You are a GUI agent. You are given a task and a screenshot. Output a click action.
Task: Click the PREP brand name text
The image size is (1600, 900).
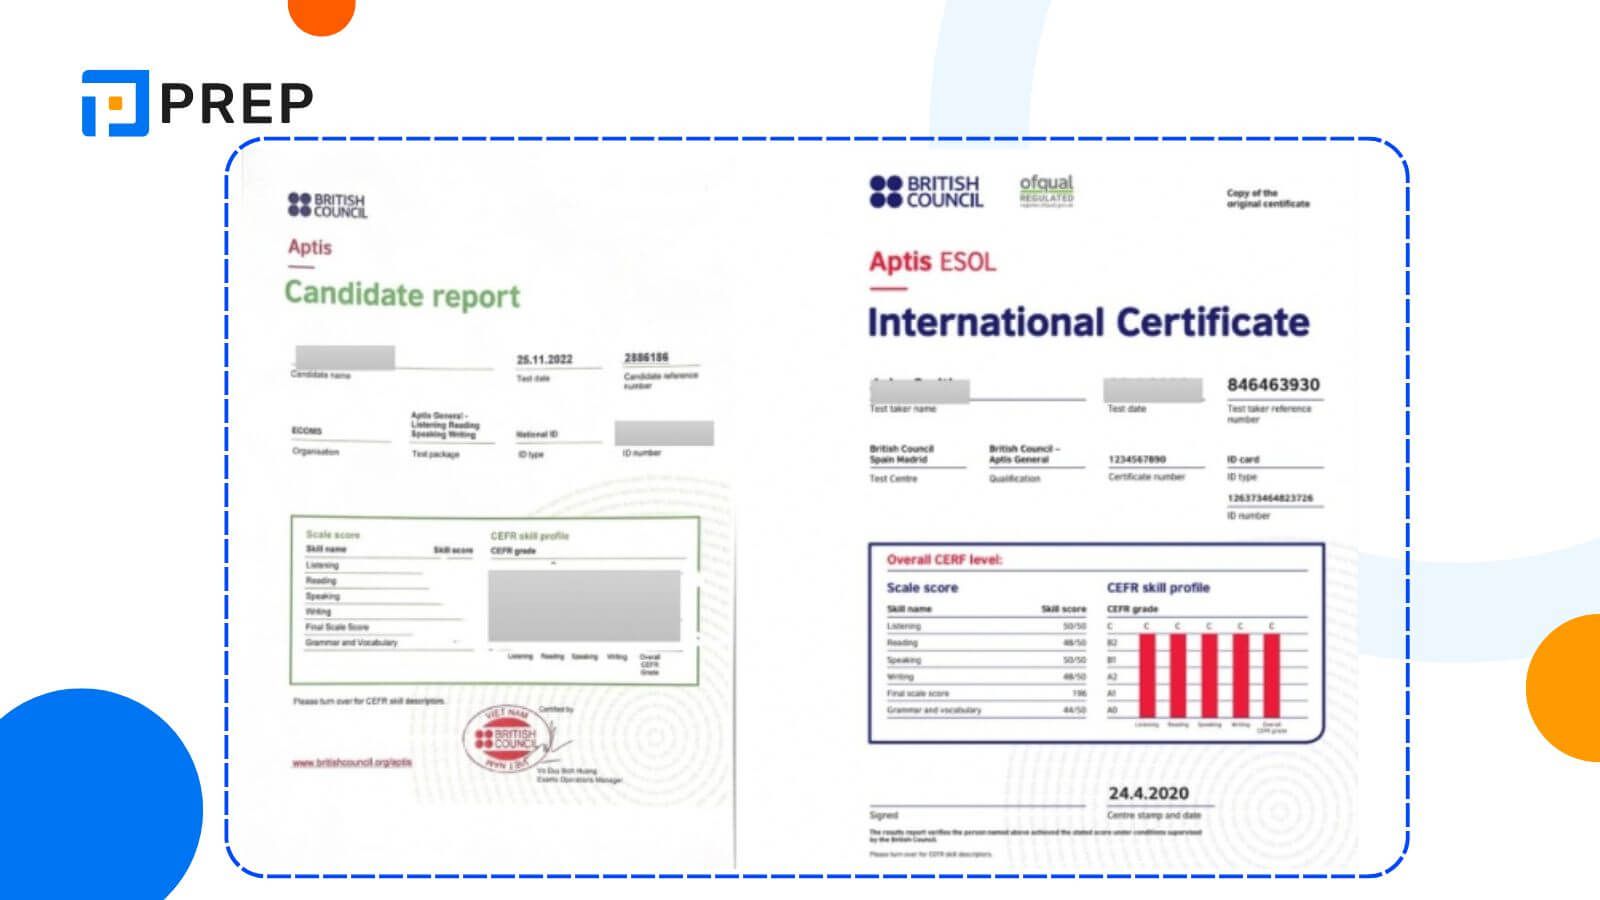[x=237, y=104]
